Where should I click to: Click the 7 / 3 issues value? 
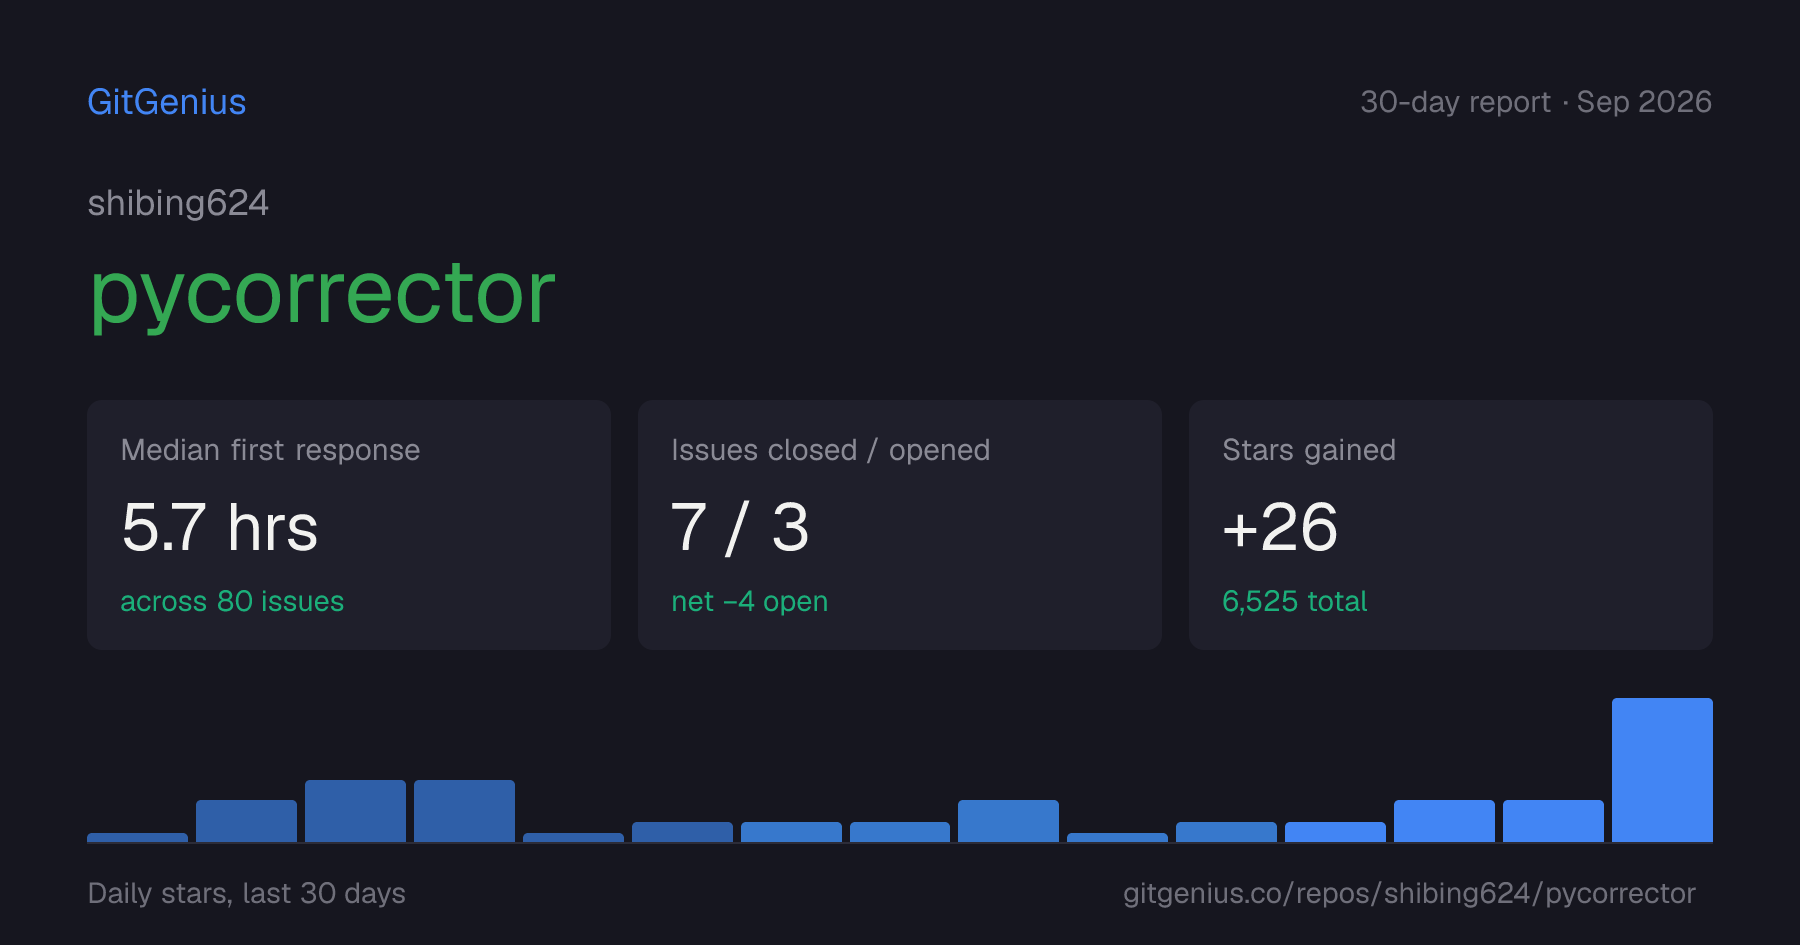(x=740, y=527)
